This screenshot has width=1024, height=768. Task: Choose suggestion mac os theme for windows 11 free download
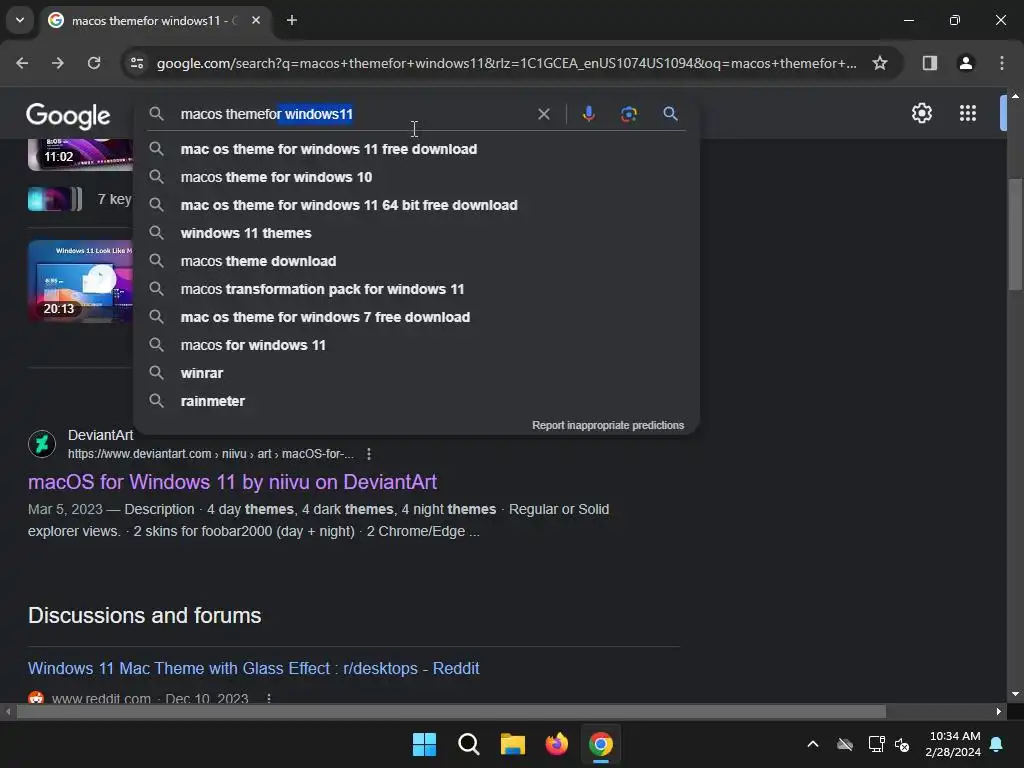coord(416,149)
